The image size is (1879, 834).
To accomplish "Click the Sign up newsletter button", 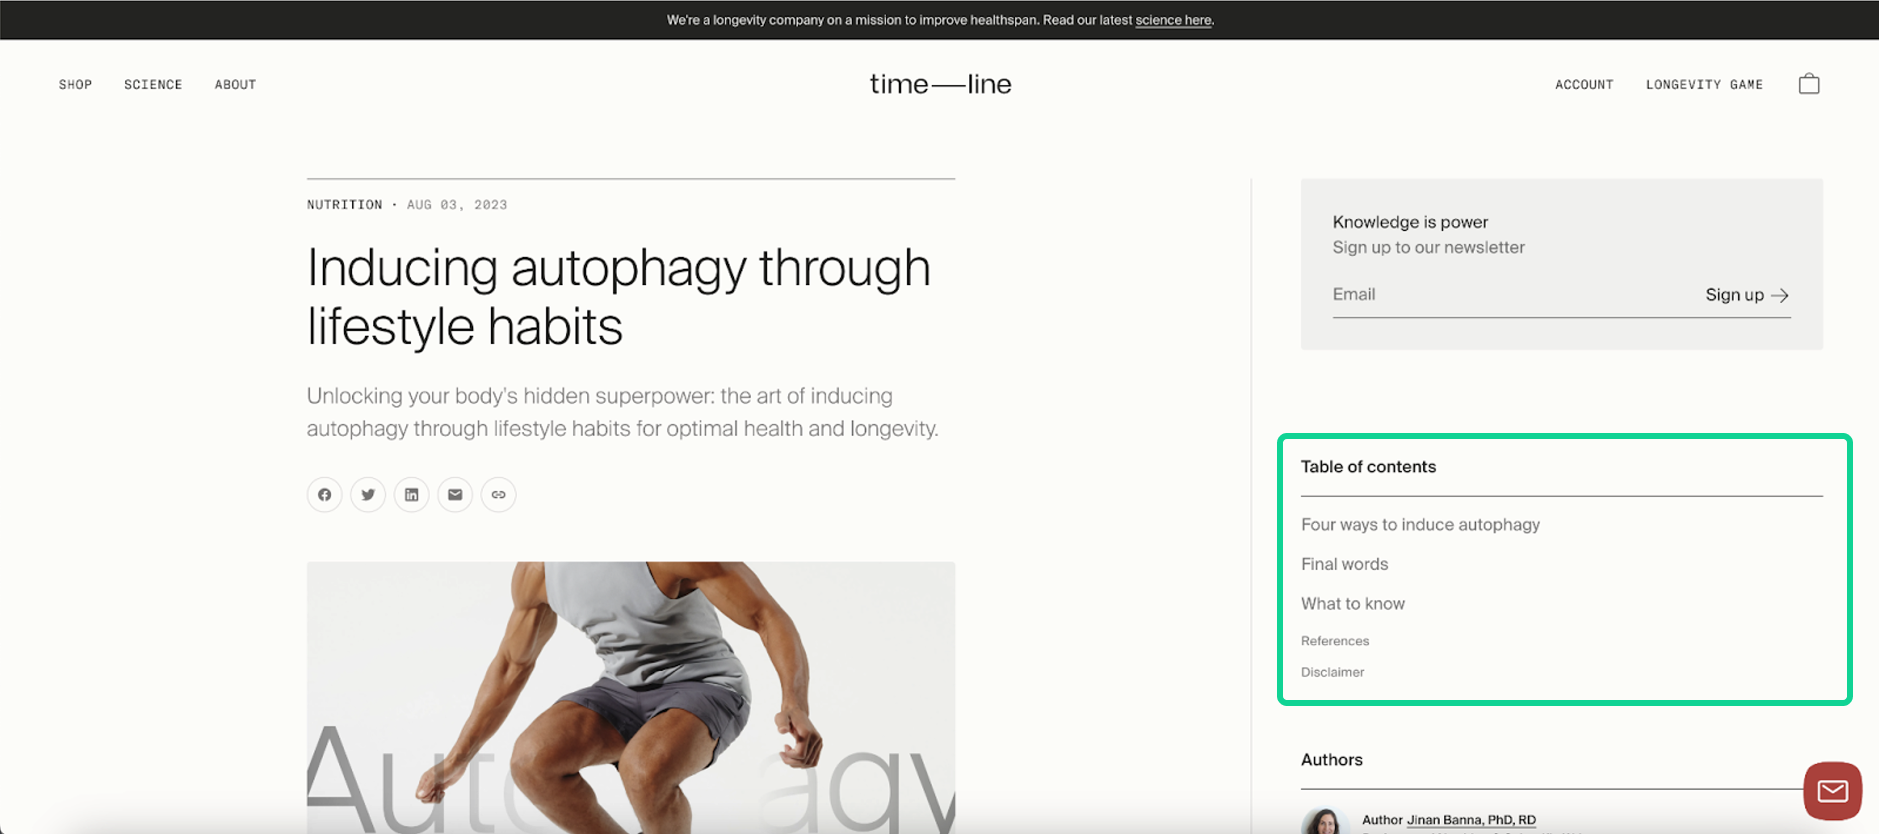I will point(1747,295).
